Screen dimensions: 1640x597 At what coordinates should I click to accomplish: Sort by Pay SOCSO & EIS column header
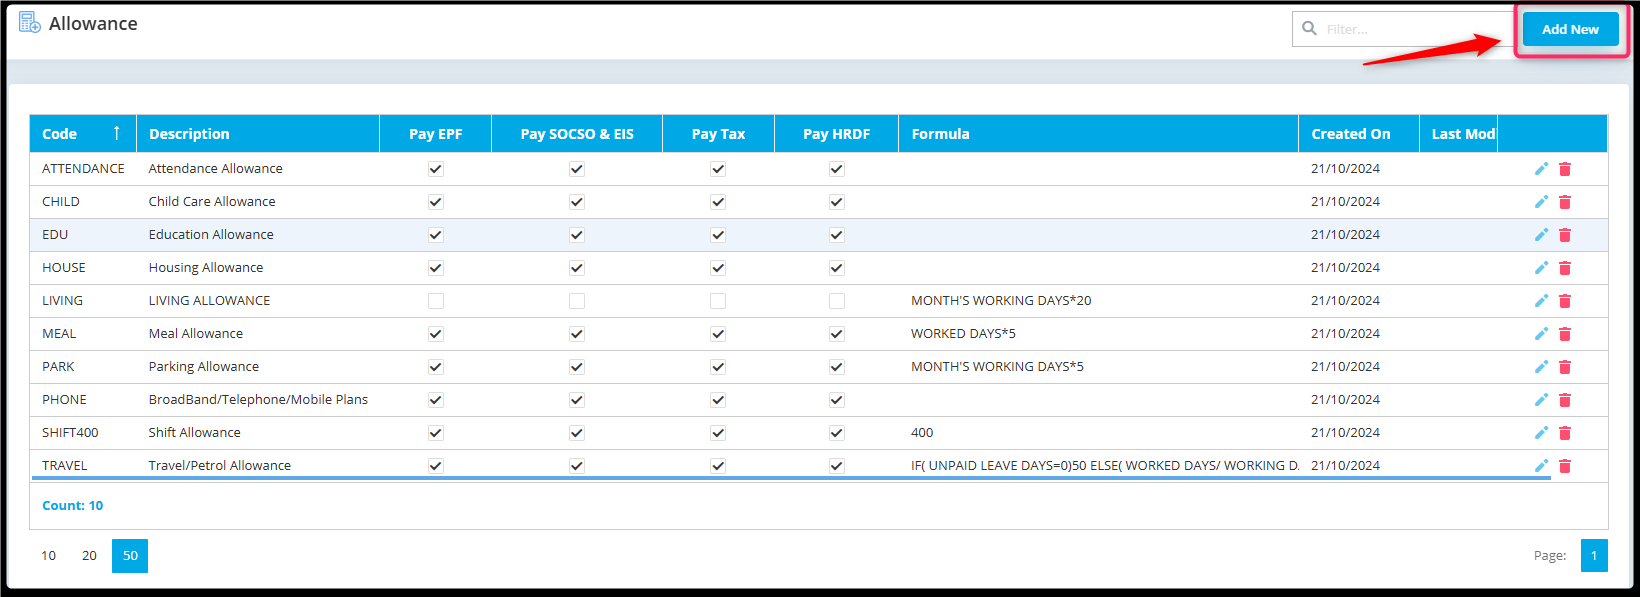point(577,134)
